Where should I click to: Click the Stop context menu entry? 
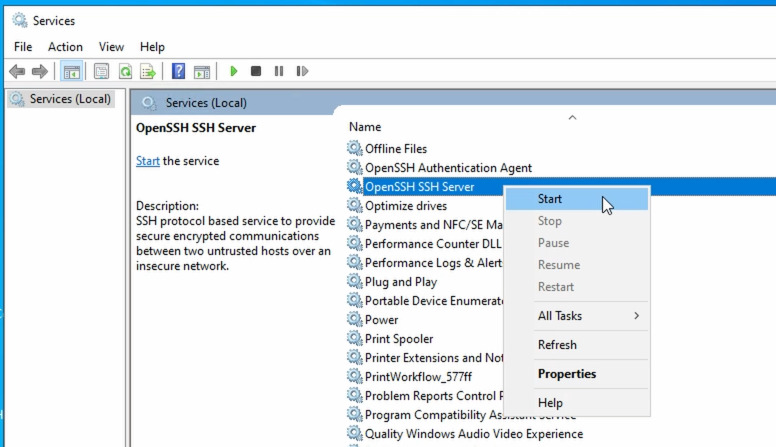577,221
